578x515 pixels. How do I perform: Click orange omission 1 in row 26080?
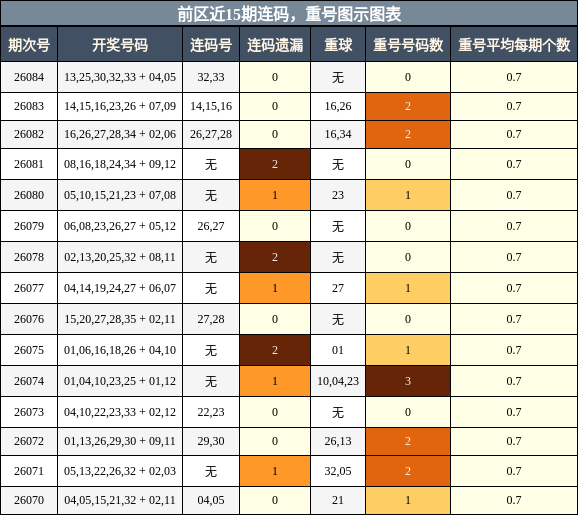click(x=275, y=195)
